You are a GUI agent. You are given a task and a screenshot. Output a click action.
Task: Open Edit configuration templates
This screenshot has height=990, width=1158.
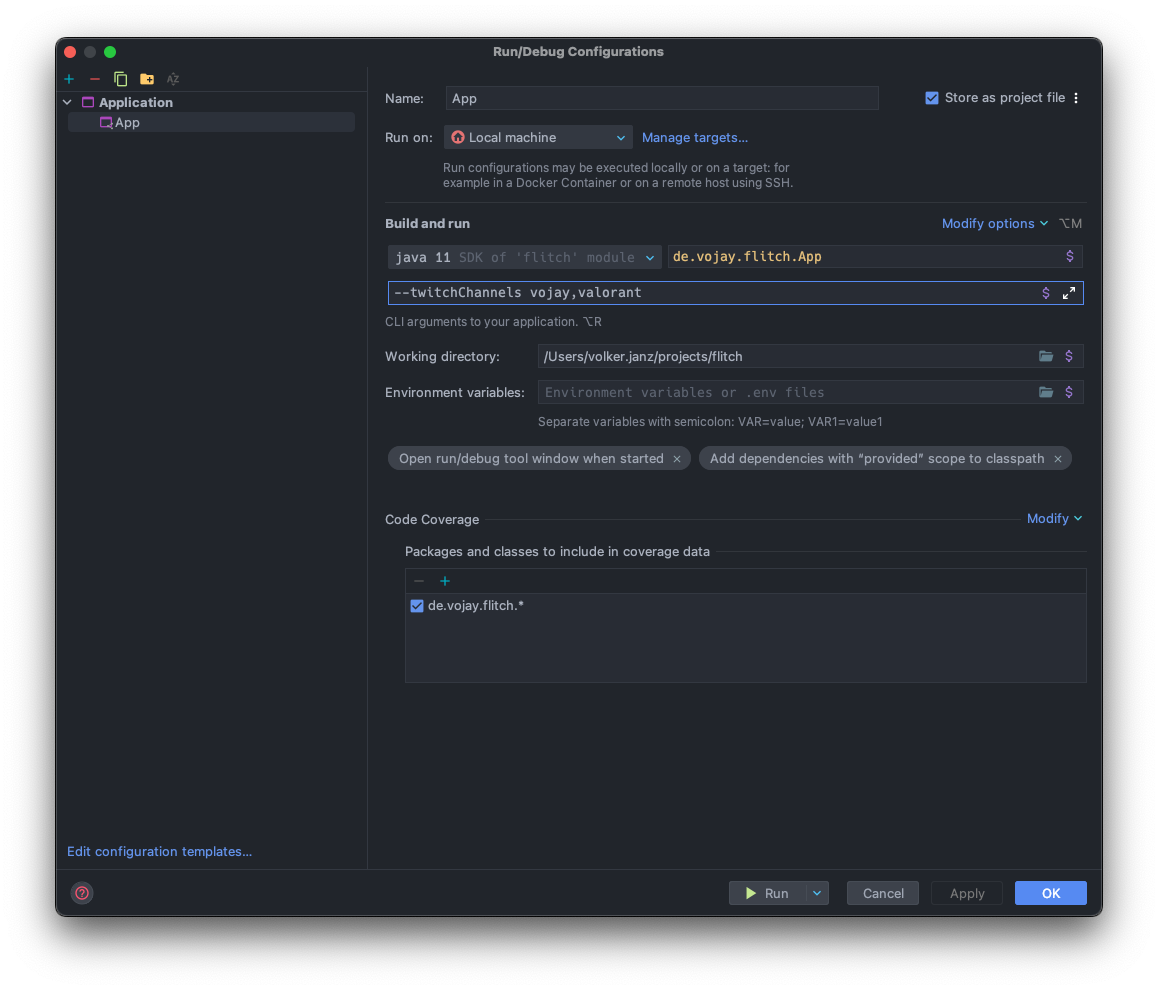pyautogui.click(x=159, y=851)
